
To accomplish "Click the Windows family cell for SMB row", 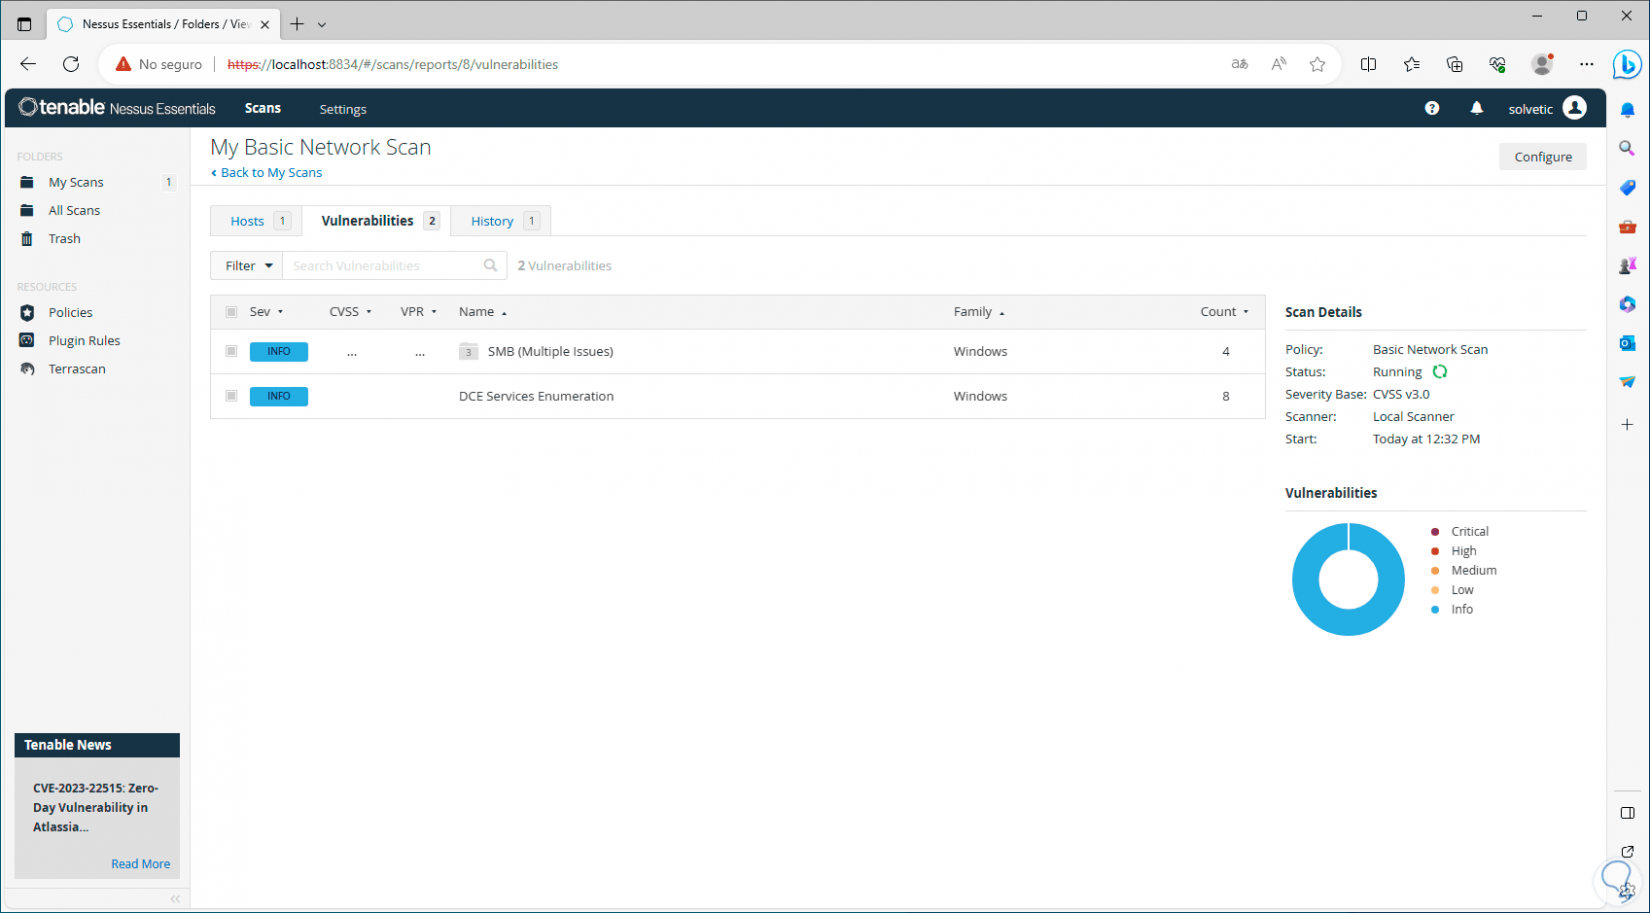I will tap(980, 351).
